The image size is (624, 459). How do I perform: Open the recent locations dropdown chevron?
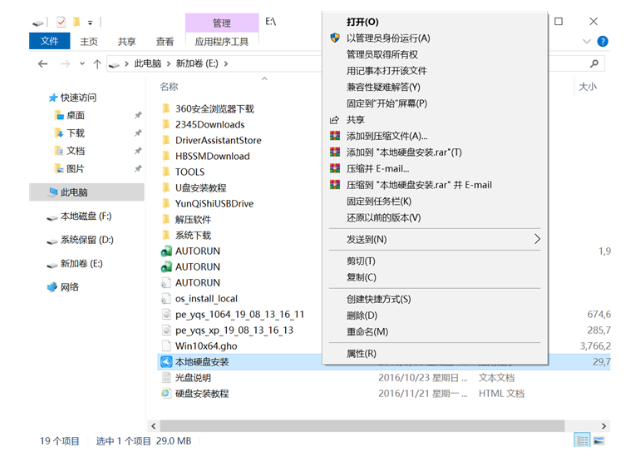tap(78, 63)
